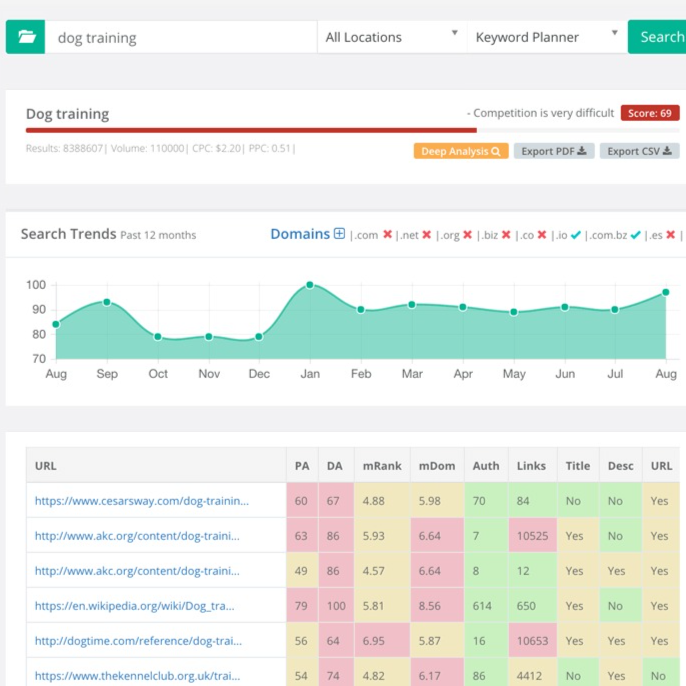Click the keyword search input field
Image resolution: width=686 pixels, height=686 pixels.
tap(181, 38)
